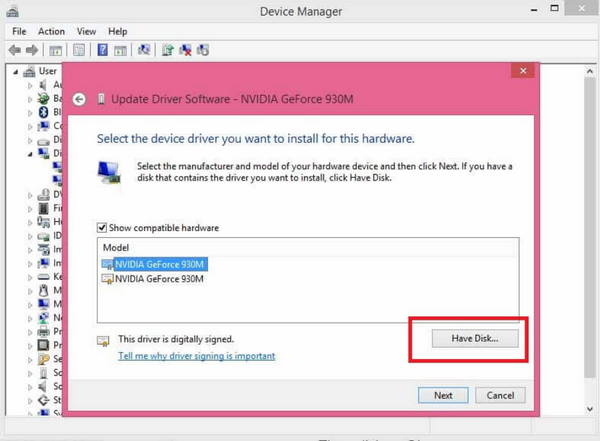This screenshot has width=600, height=441.
Task: Click the Update Driver Software toolbar icon
Action: (168, 49)
